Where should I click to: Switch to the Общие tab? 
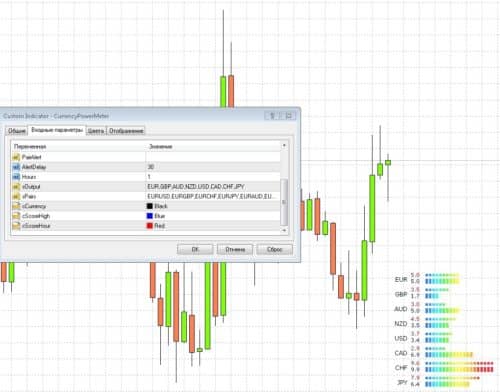coord(17,131)
